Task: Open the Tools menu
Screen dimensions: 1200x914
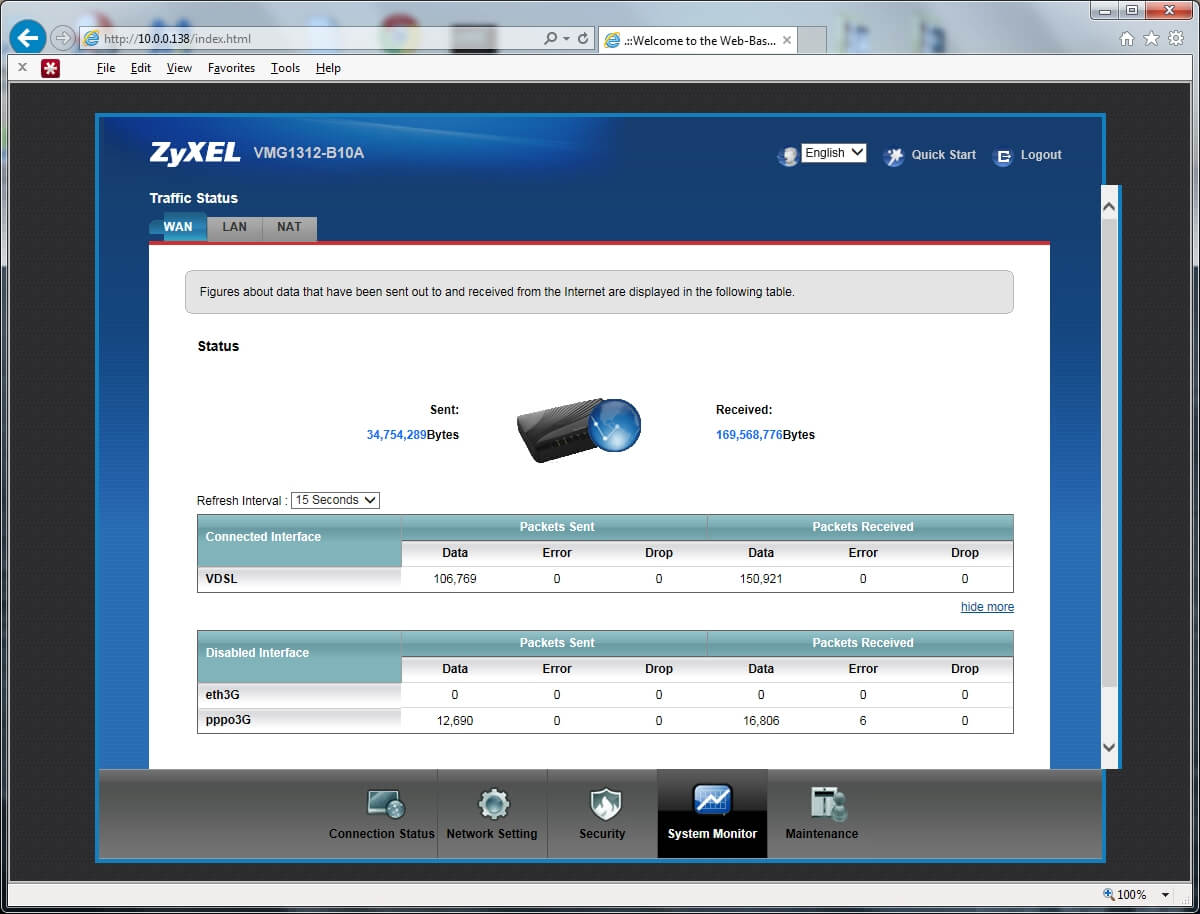Action: coord(285,68)
